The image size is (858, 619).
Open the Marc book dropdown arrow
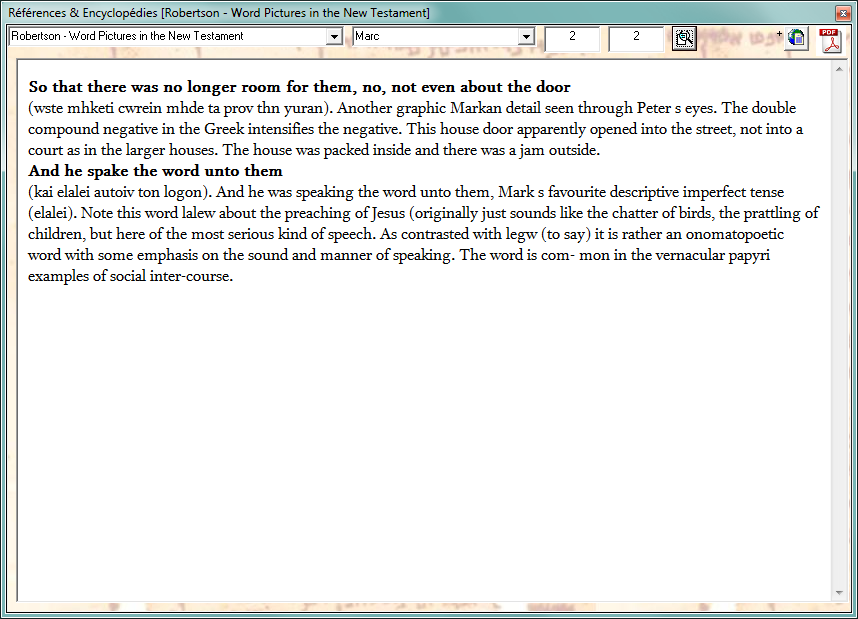tap(526, 37)
